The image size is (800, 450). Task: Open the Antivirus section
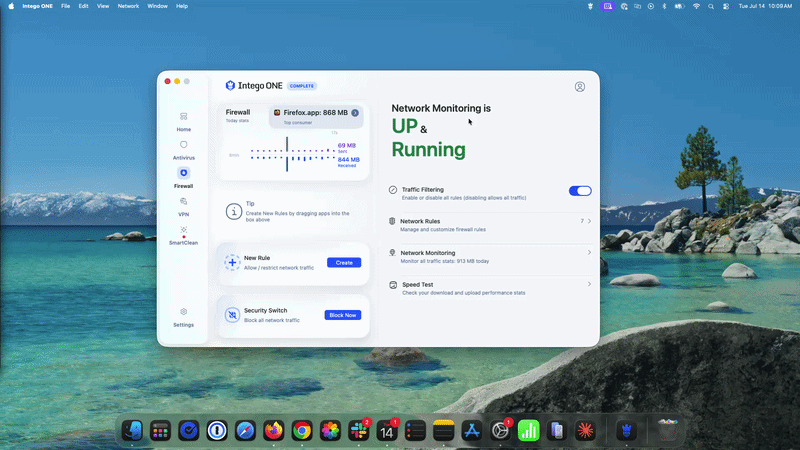pos(184,150)
